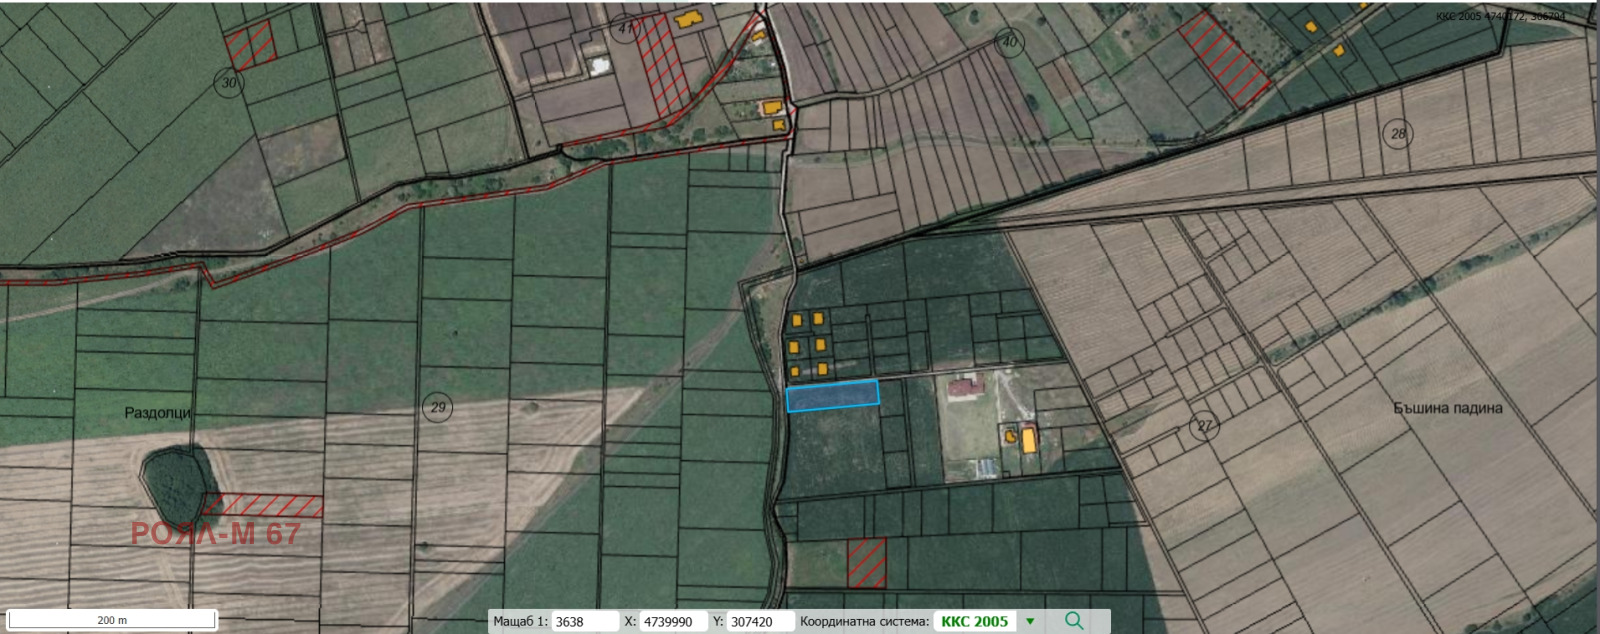
Task: Open the coordinate system dropdown arrow
Action: 1030,622
